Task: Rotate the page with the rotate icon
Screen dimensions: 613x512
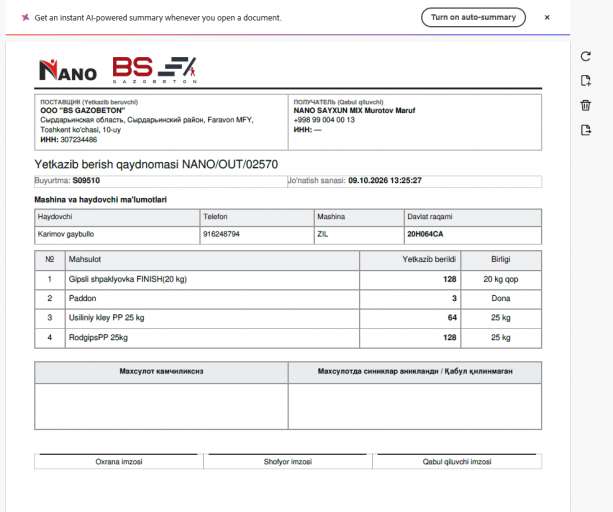Action: coord(585,56)
